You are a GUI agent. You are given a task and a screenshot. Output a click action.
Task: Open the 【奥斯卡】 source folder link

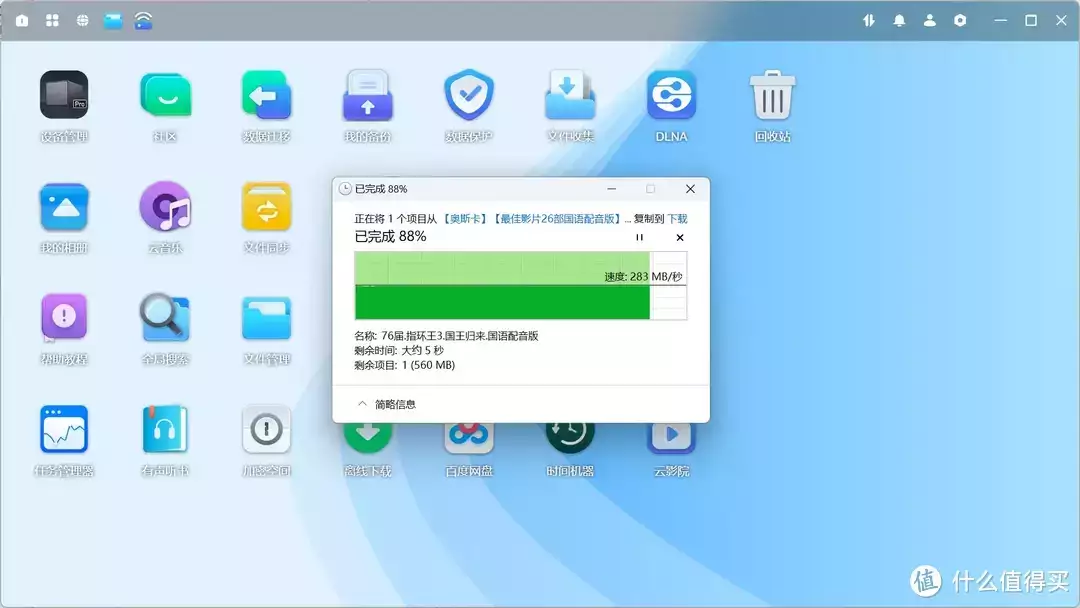click(465, 219)
